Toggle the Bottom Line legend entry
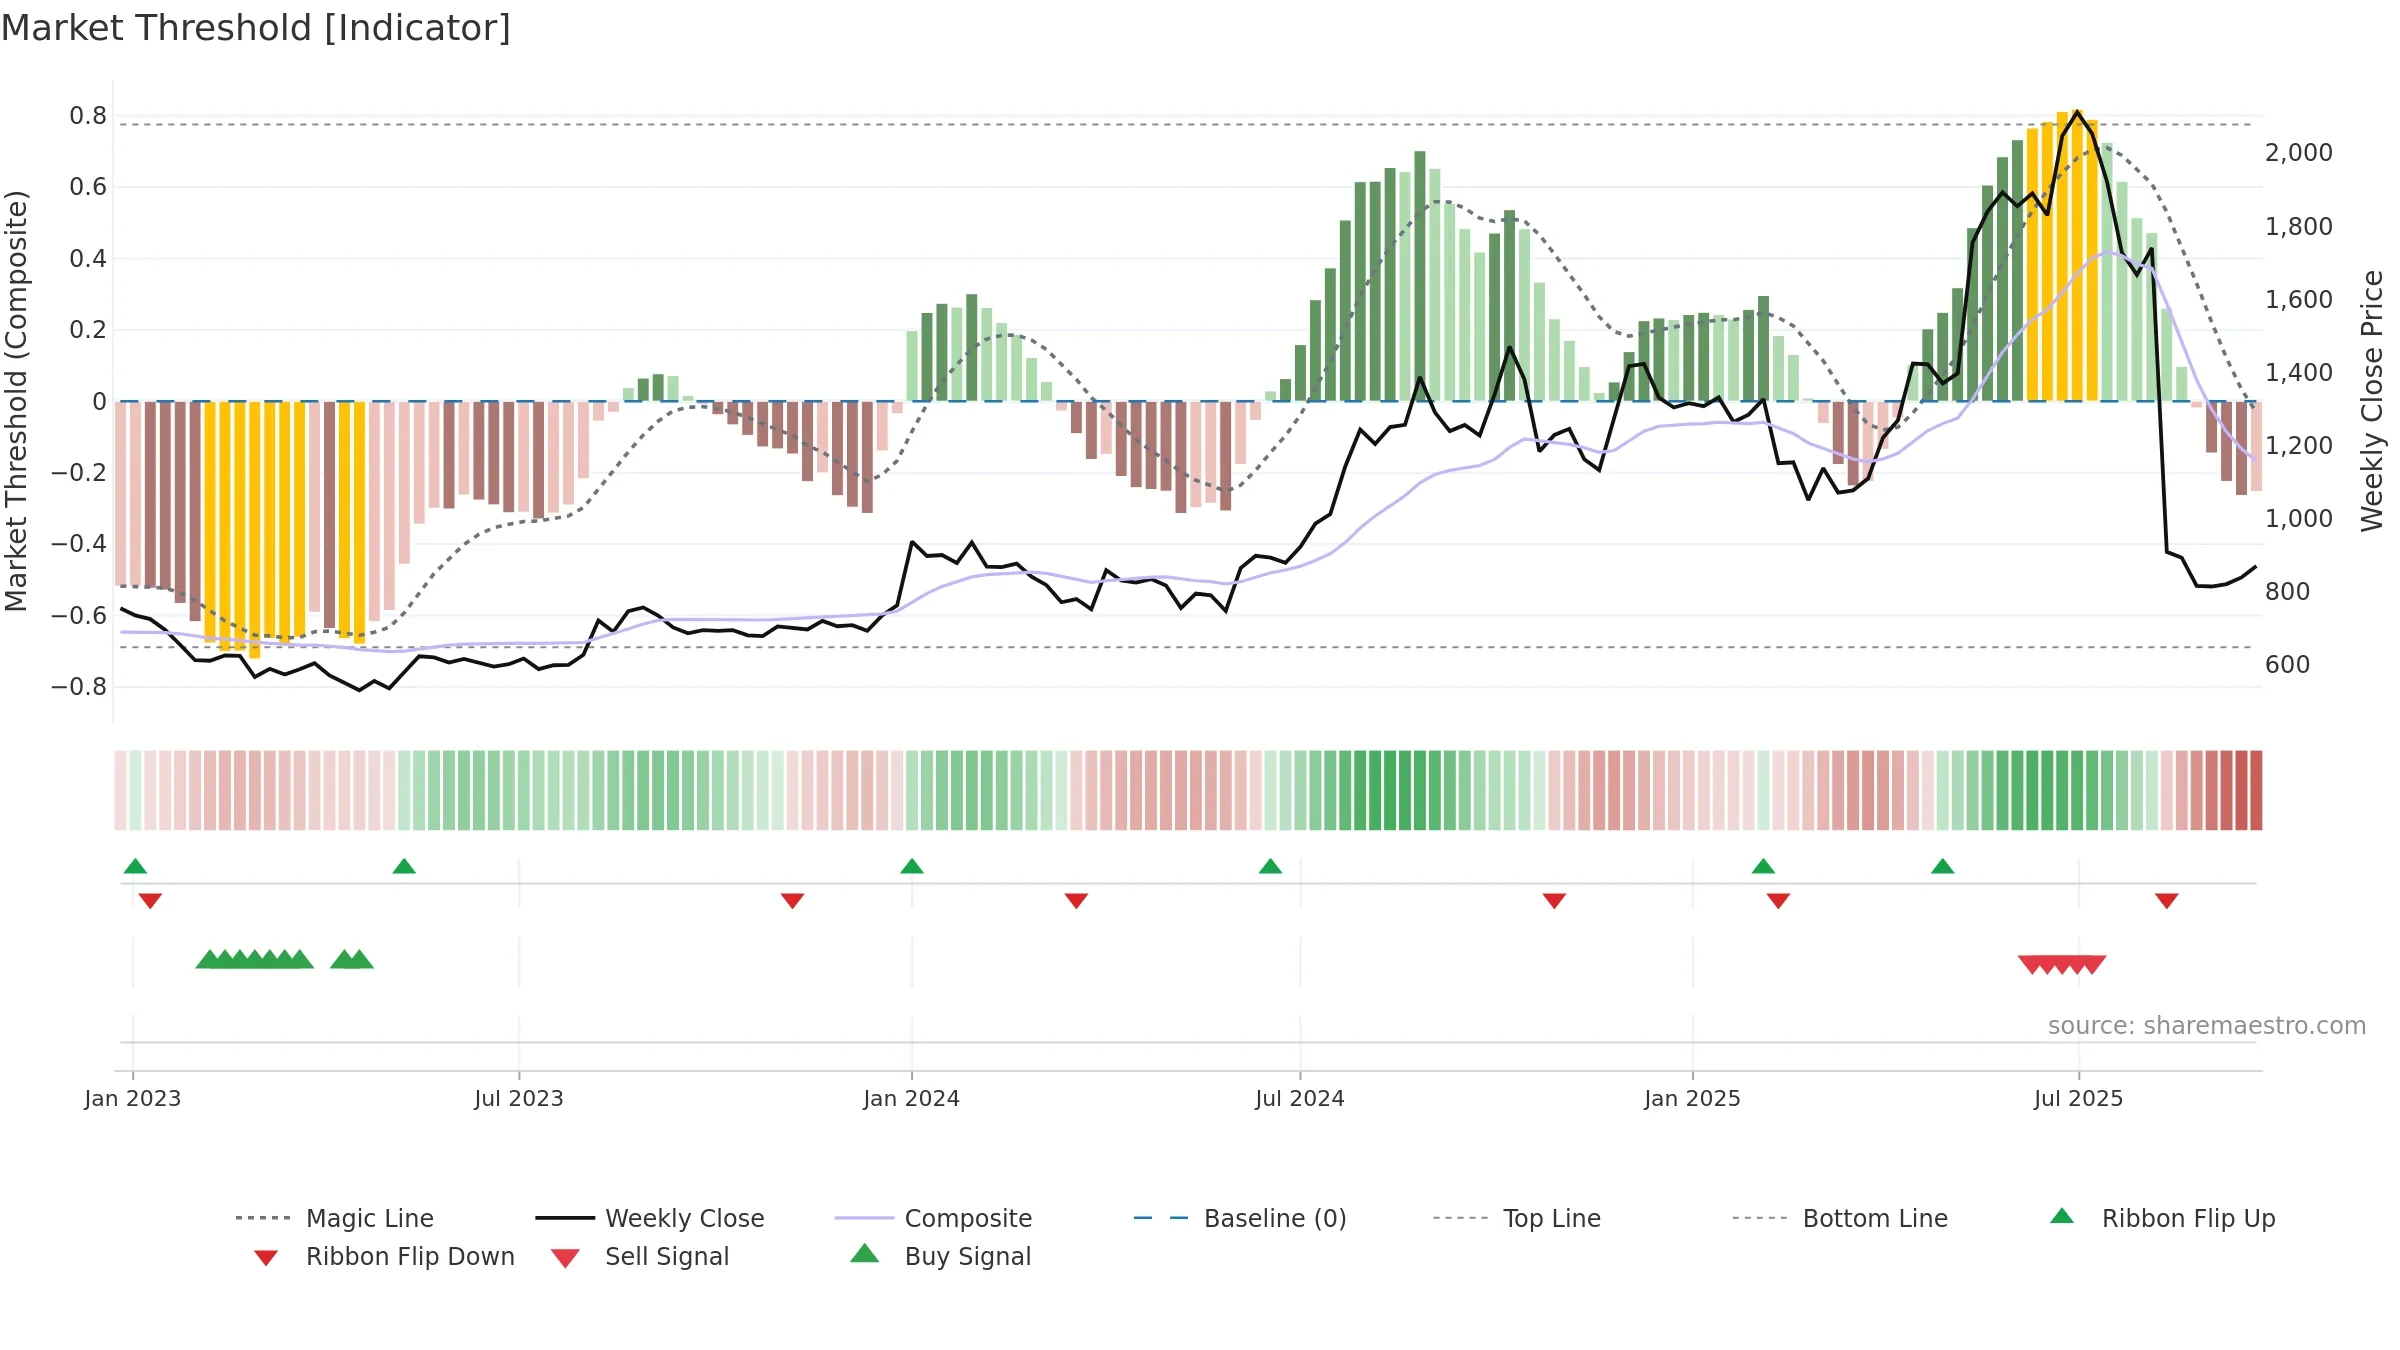 pos(1840,1218)
